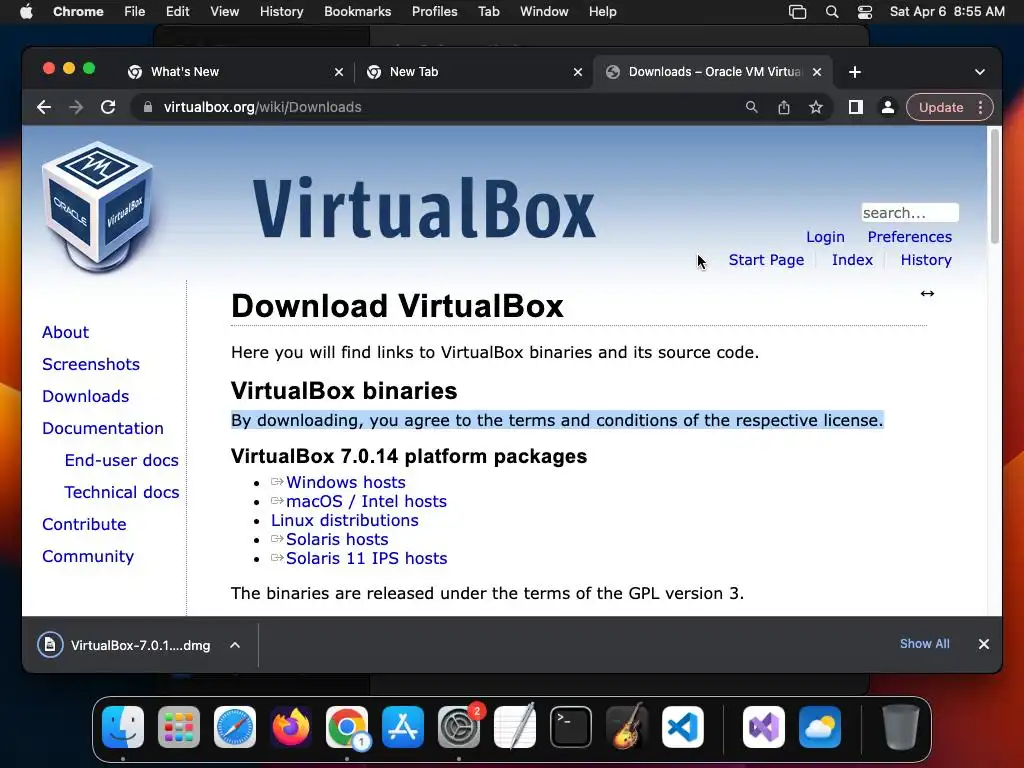Click the VirtualBox search field
The height and width of the screenshot is (768, 1024).
click(910, 213)
